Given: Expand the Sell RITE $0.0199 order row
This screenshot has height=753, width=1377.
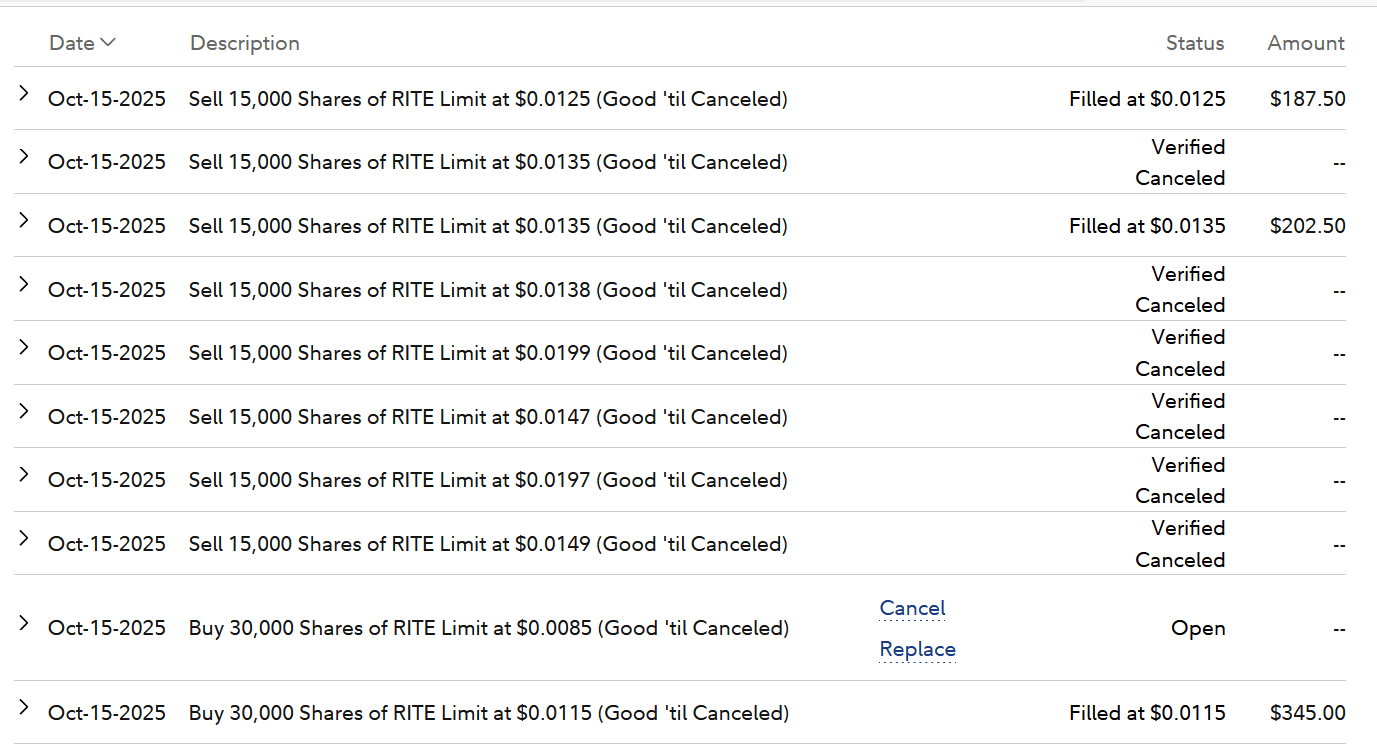Looking at the screenshot, I should (24, 348).
